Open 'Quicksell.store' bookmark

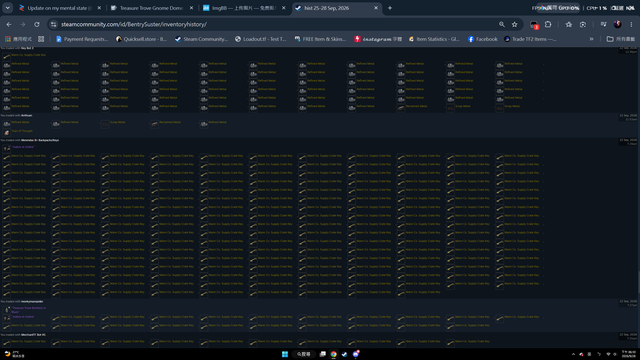pyautogui.click(x=142, y=39)
